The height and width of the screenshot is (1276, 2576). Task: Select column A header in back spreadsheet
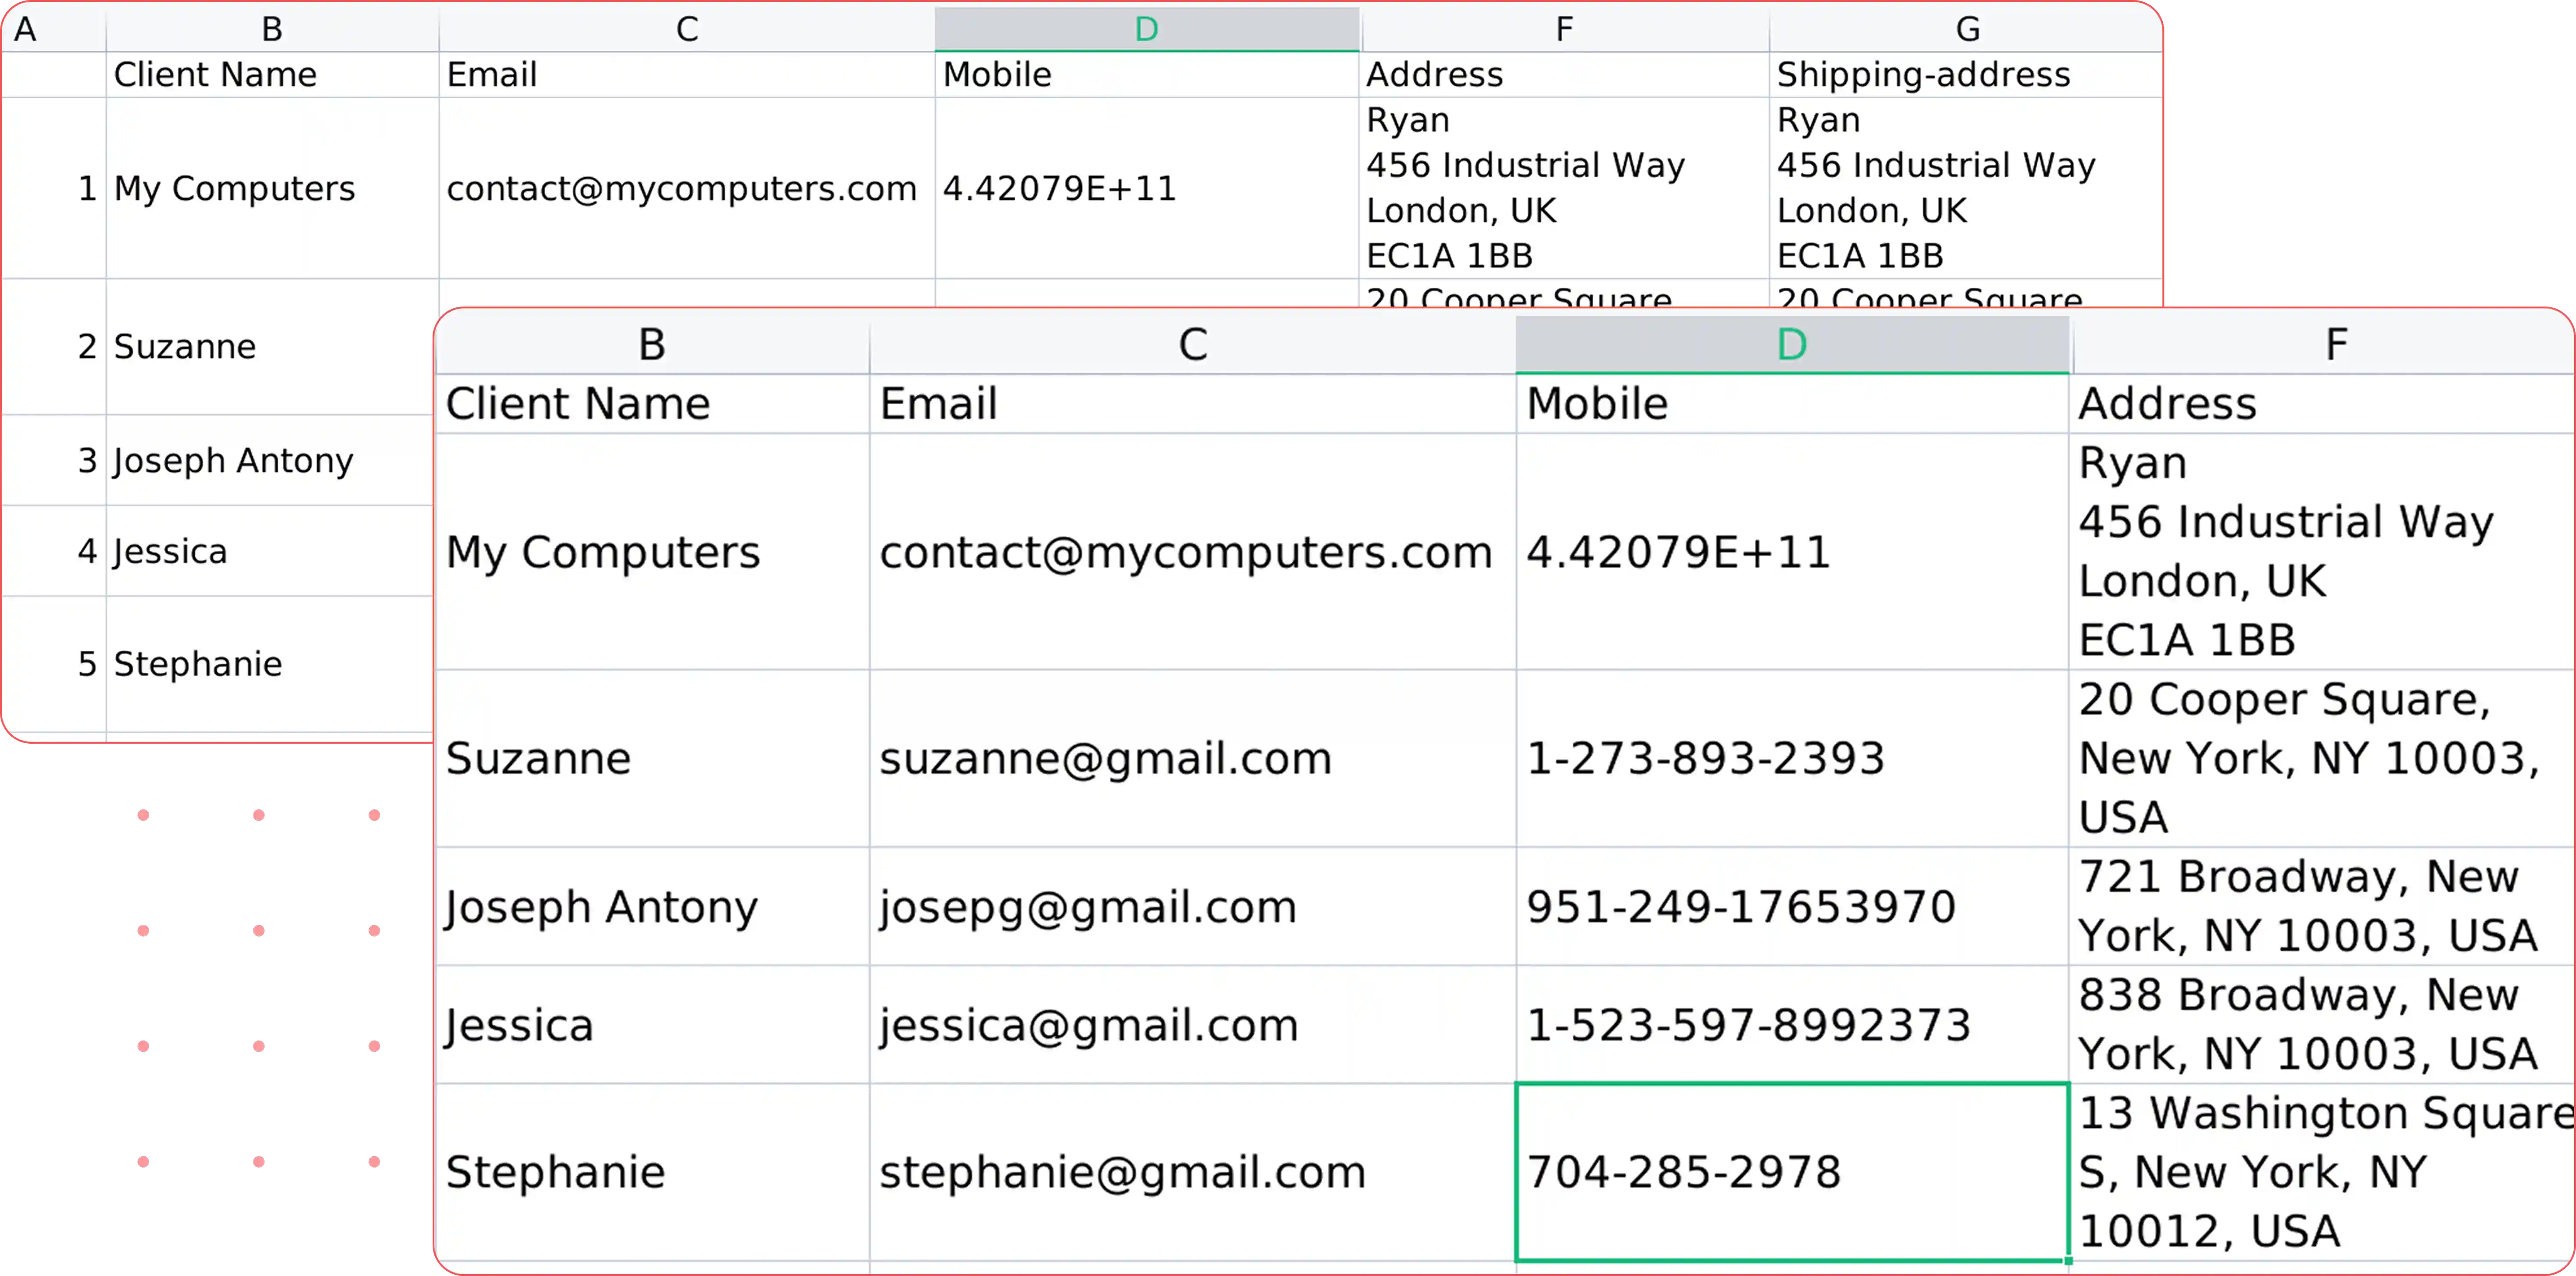[x=54, y=29]
